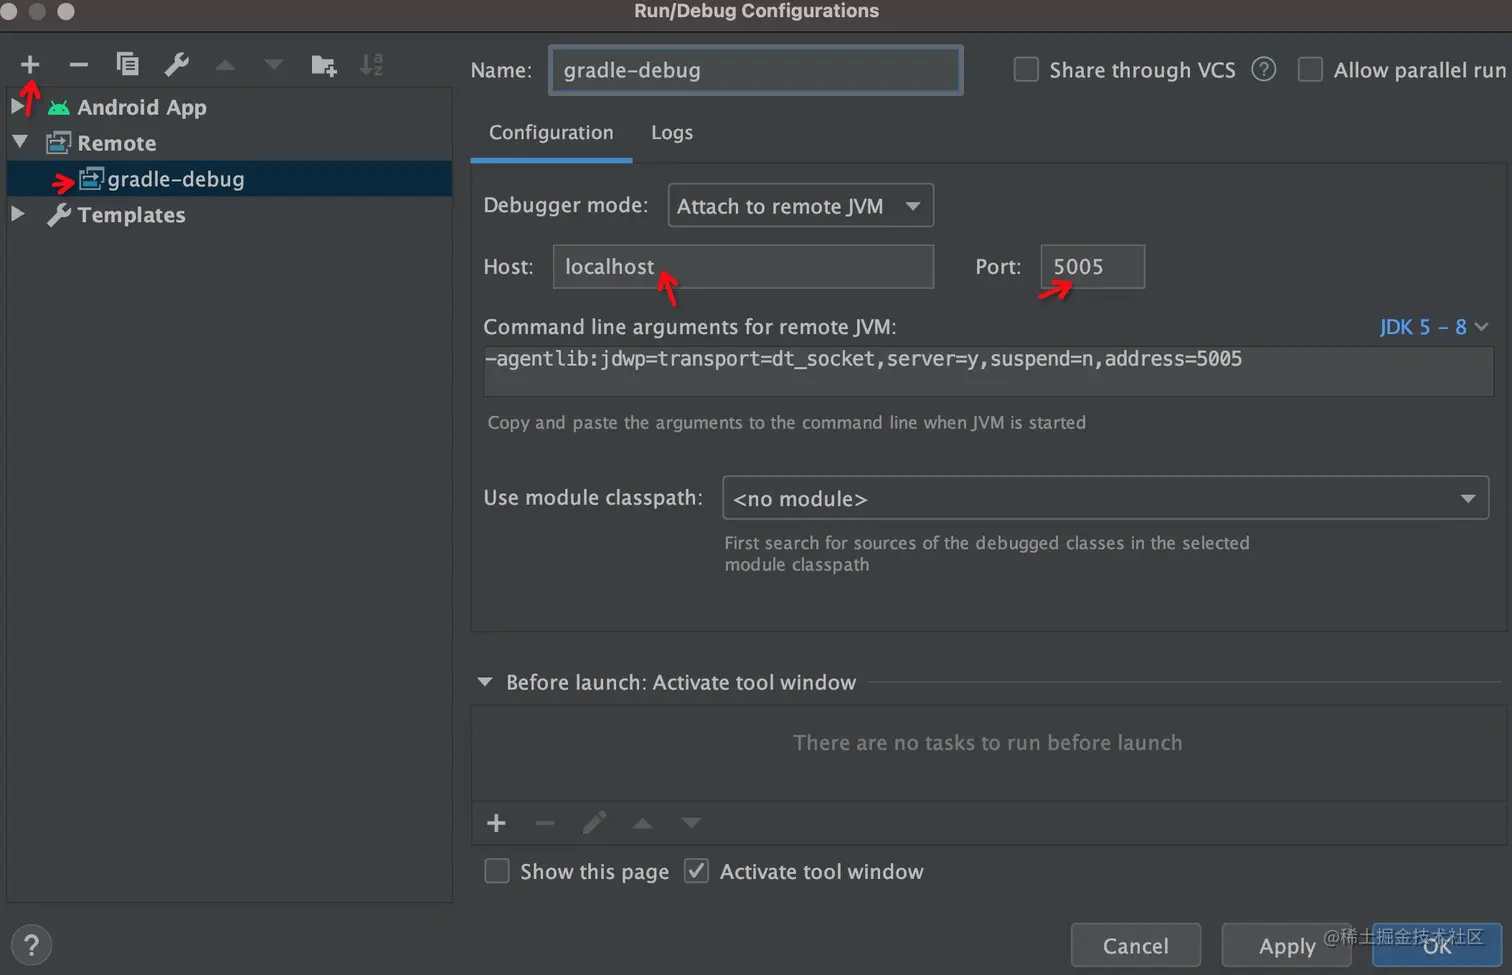Create new folder for configurations

click(x=323, y=65)
